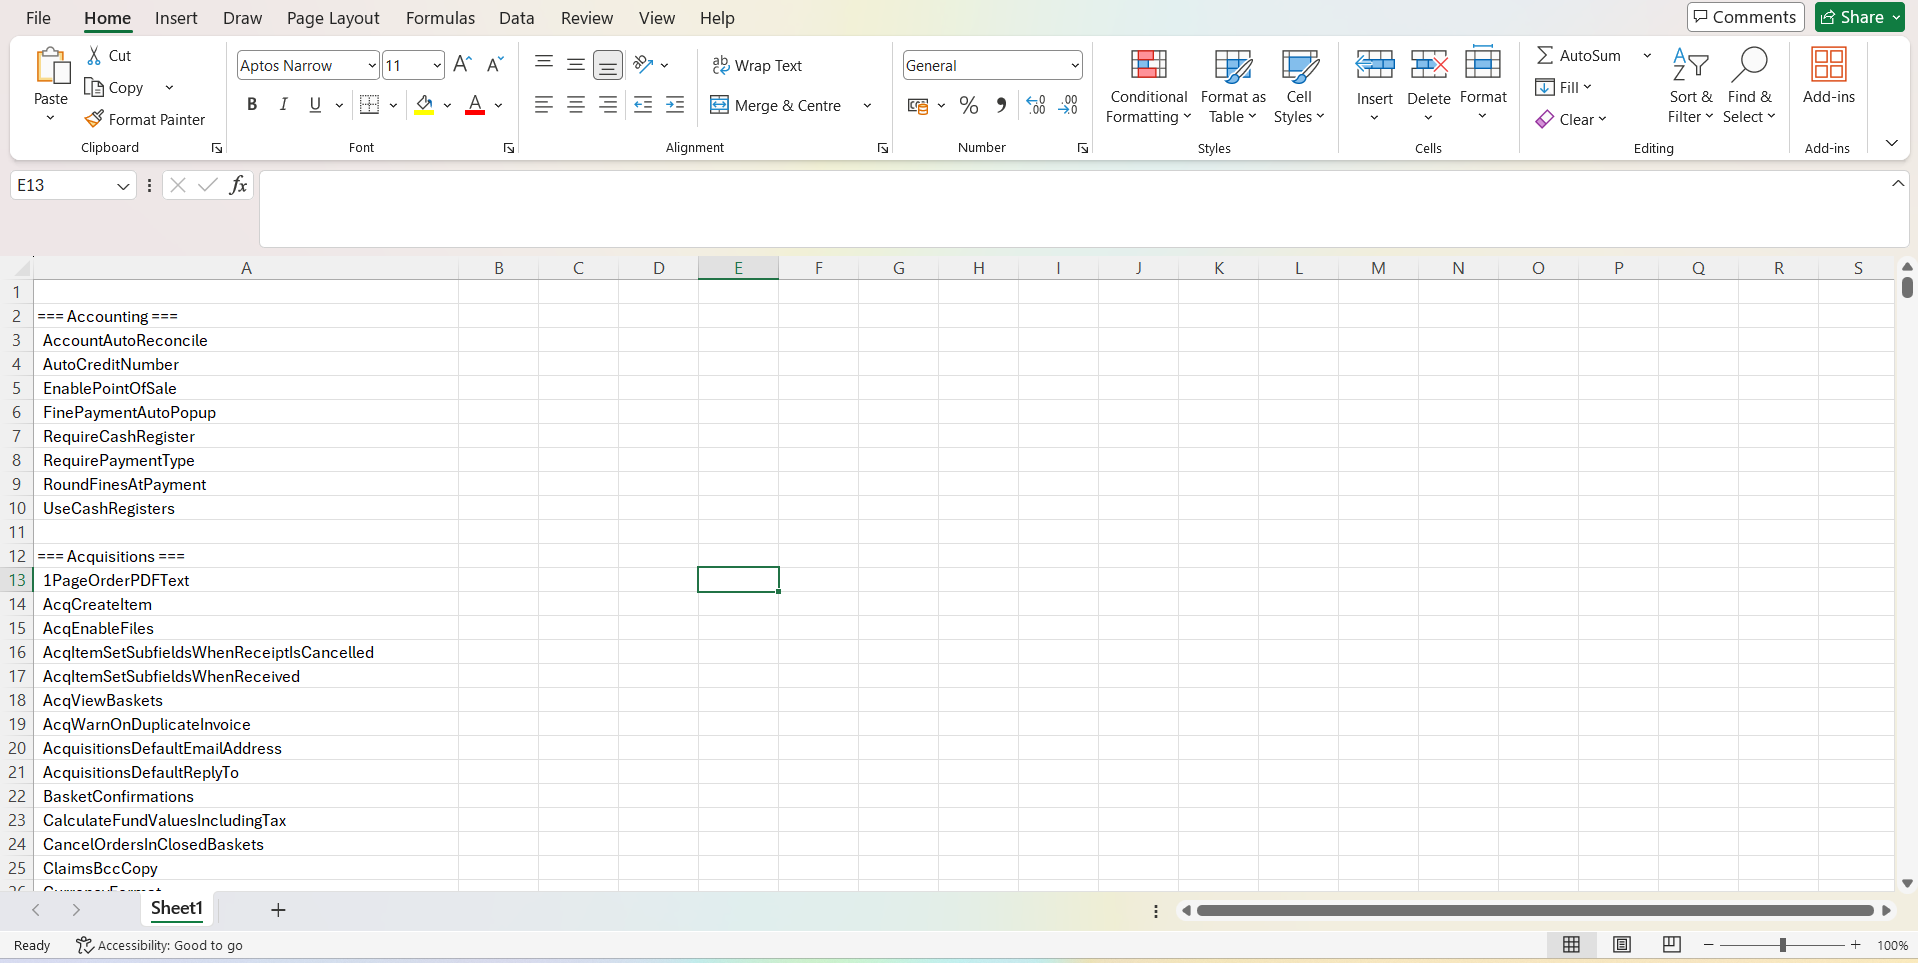Select cell A16 AcqItemSetSubfieldsWhenReceiptIsCancelled
This screenshot has width=1918, height=963.
(x=208, y=652)
